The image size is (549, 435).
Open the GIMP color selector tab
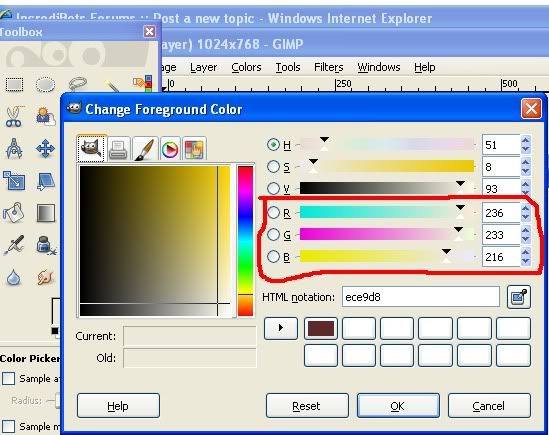pos(91,149)
